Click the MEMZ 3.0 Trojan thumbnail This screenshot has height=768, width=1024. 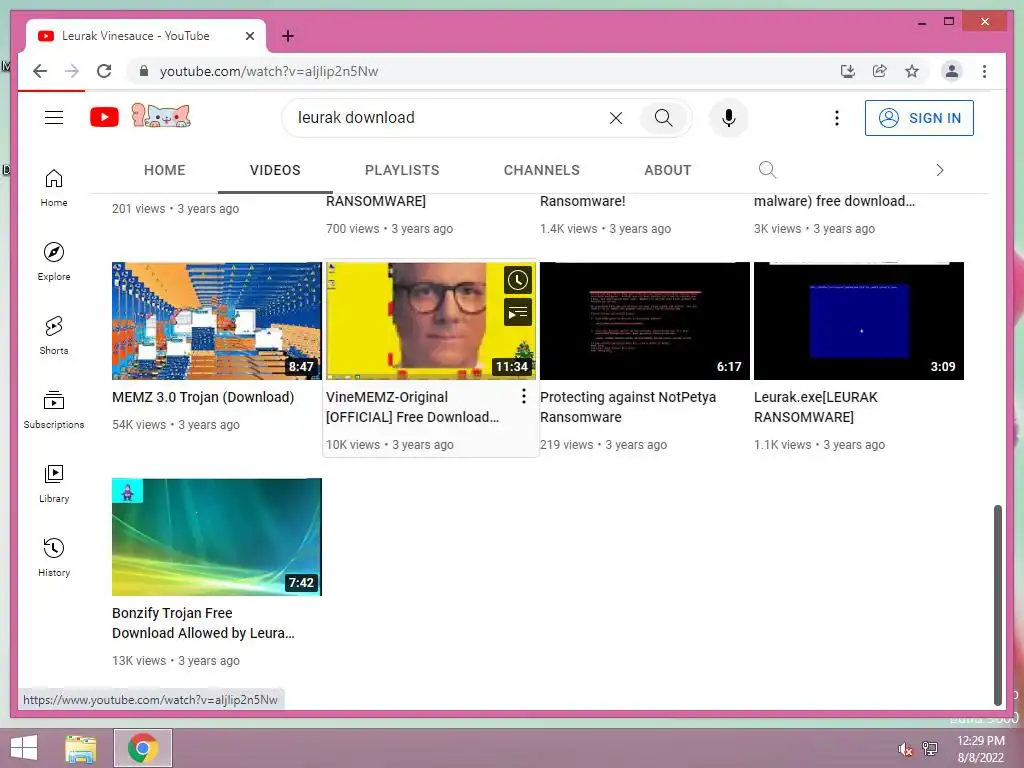click(217, 321)
